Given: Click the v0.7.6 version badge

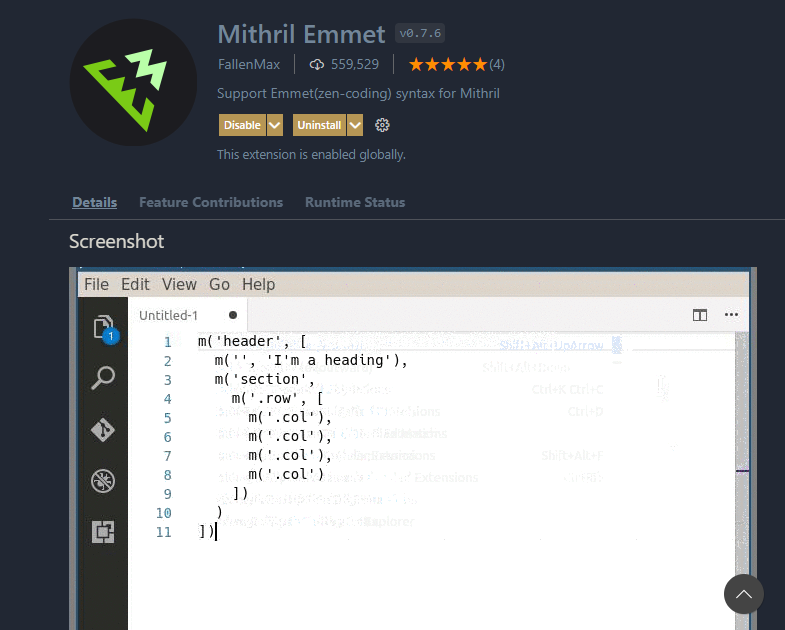Looking at the screenshot, I should click(420, 34).
